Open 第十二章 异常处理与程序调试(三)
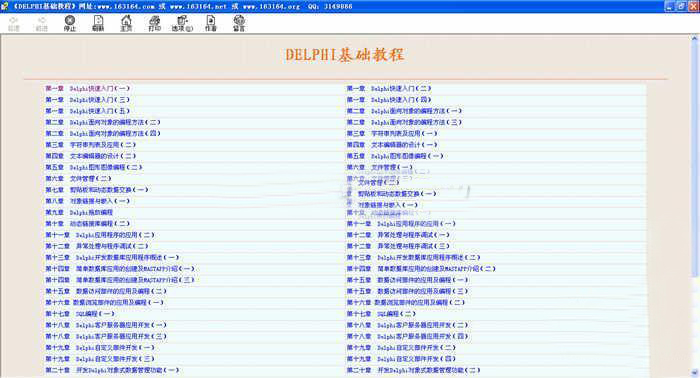The height and width of the screenshot is (378, 700). pyautogui.click(x=398, y=246)
